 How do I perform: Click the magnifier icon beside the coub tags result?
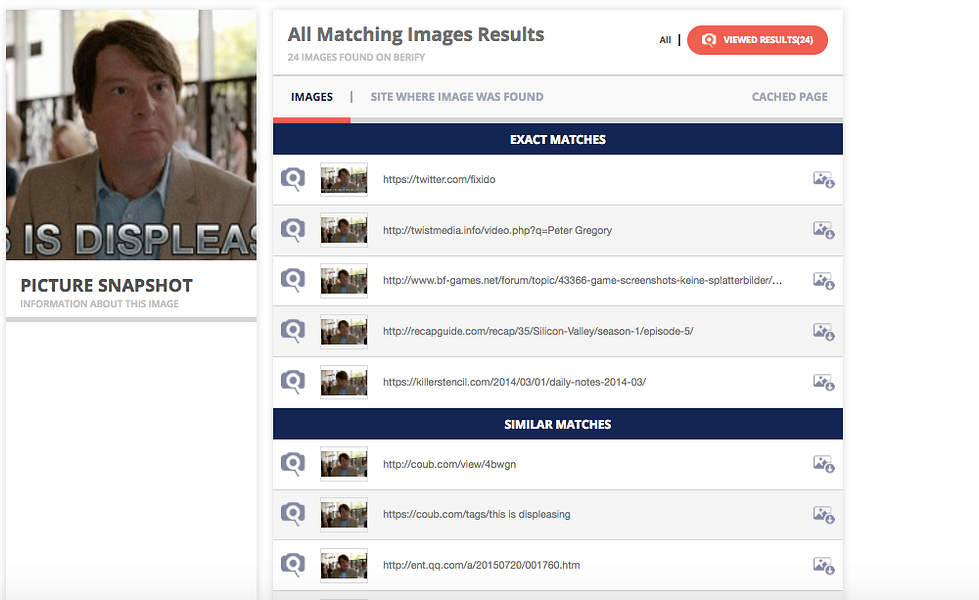293,514
